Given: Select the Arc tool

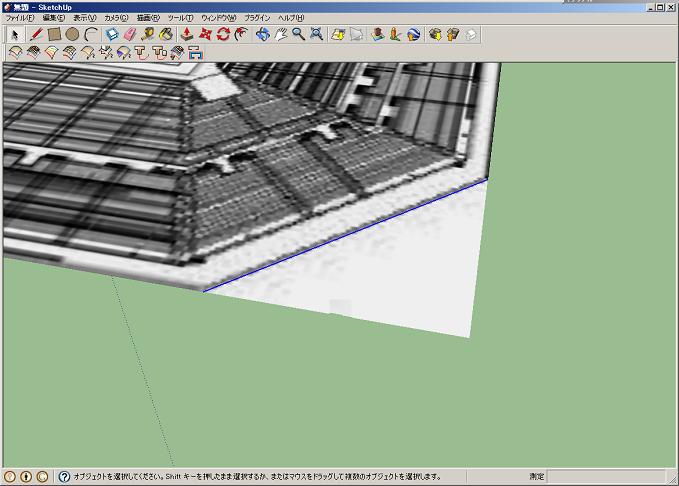Looking at the screenshot, I should tap(91, 34).
